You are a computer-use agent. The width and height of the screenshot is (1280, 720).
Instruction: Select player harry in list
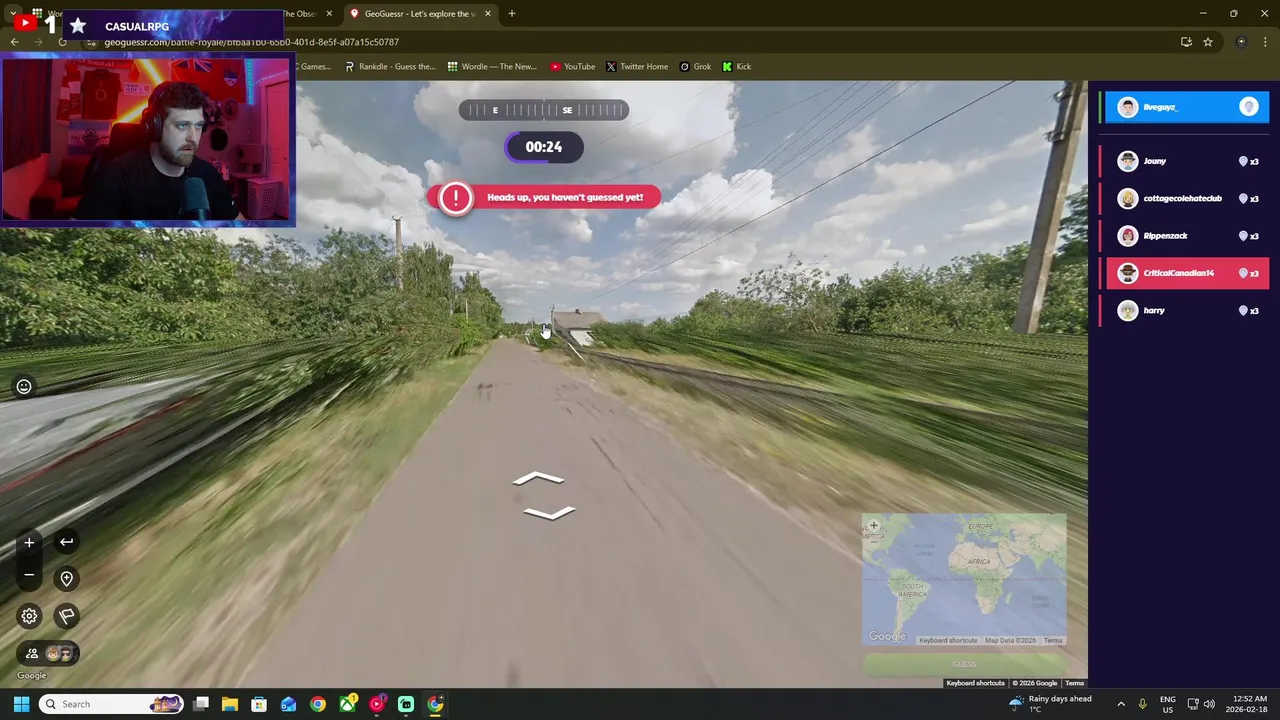[1186, 310]
